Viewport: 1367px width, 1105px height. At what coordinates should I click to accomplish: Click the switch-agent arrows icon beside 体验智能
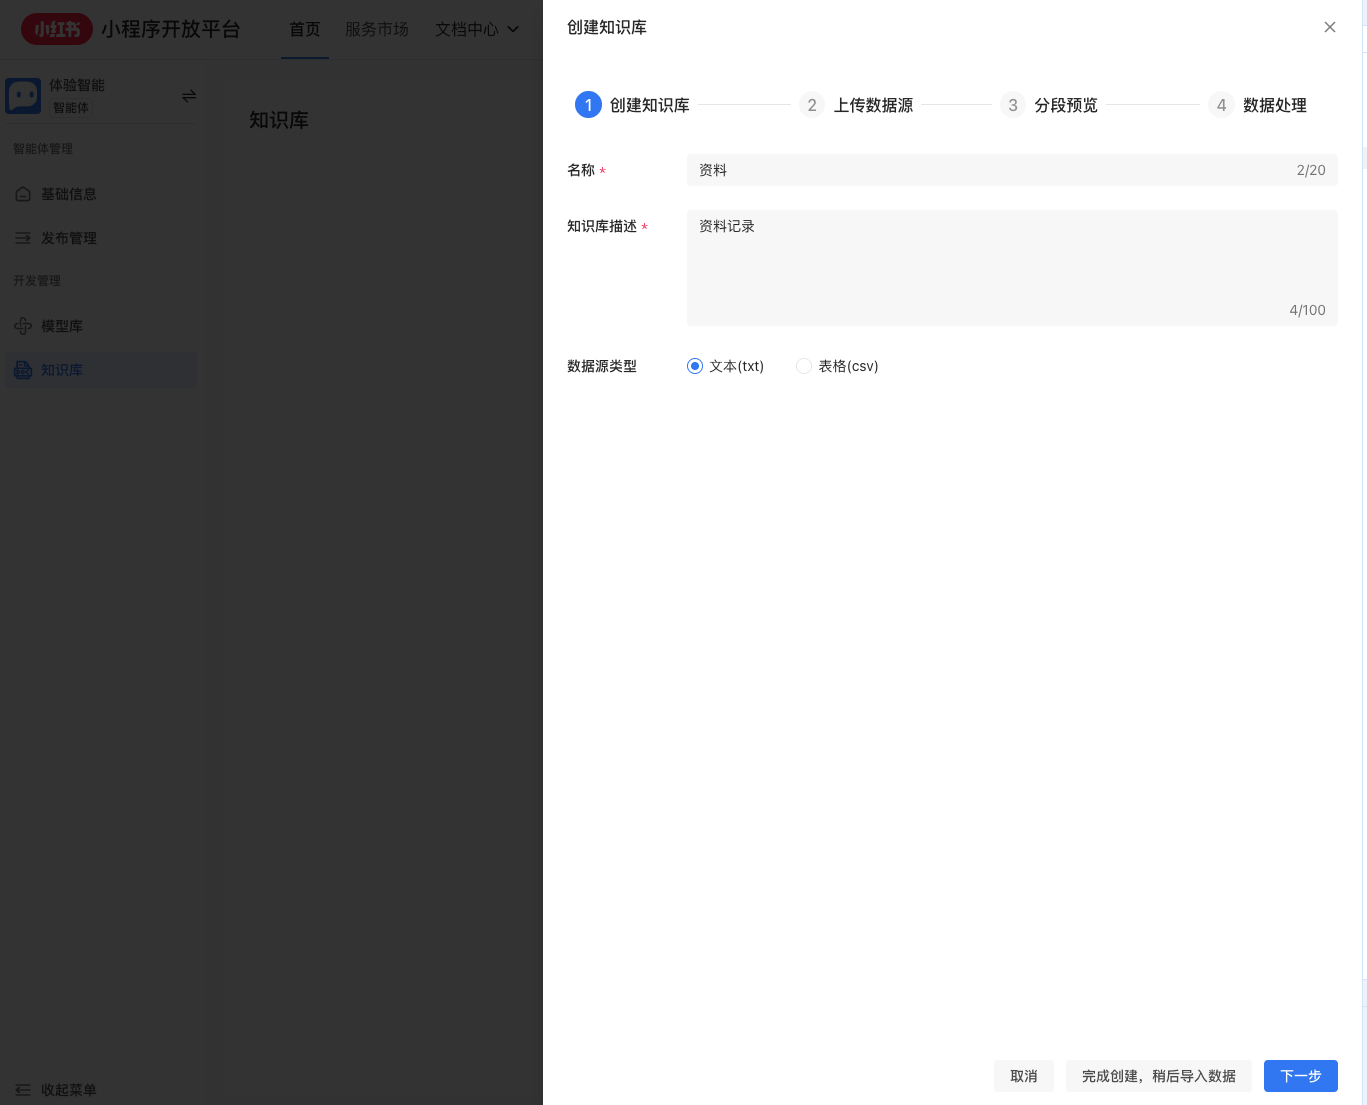pos(189,95)
